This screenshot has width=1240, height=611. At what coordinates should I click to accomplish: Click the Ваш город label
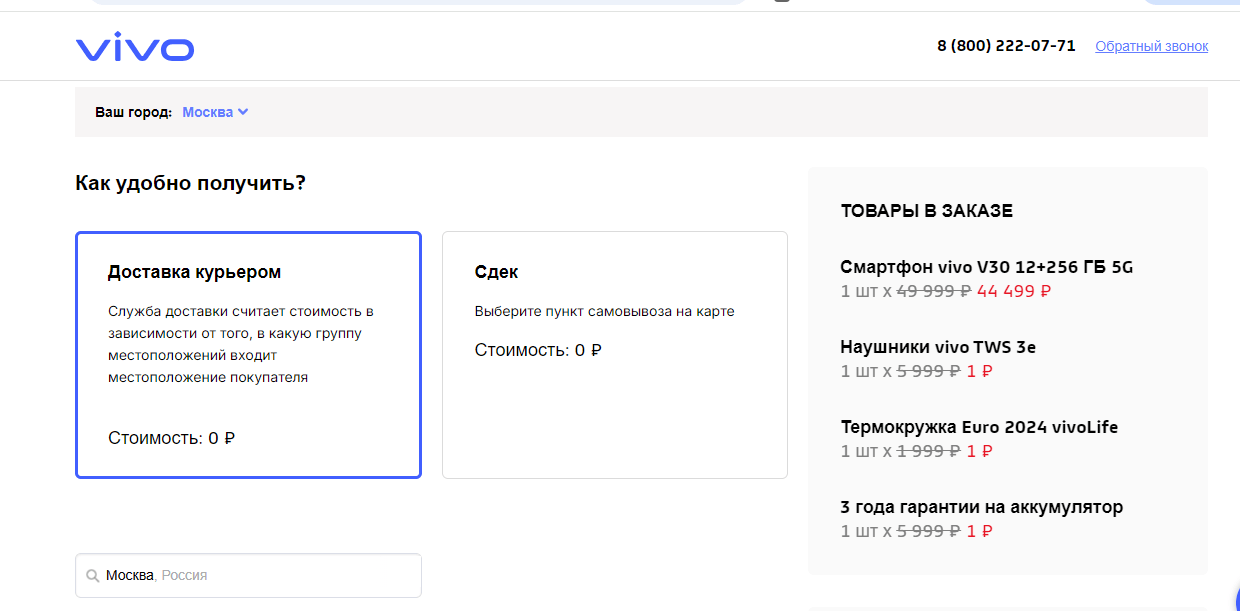coord(133,112)
